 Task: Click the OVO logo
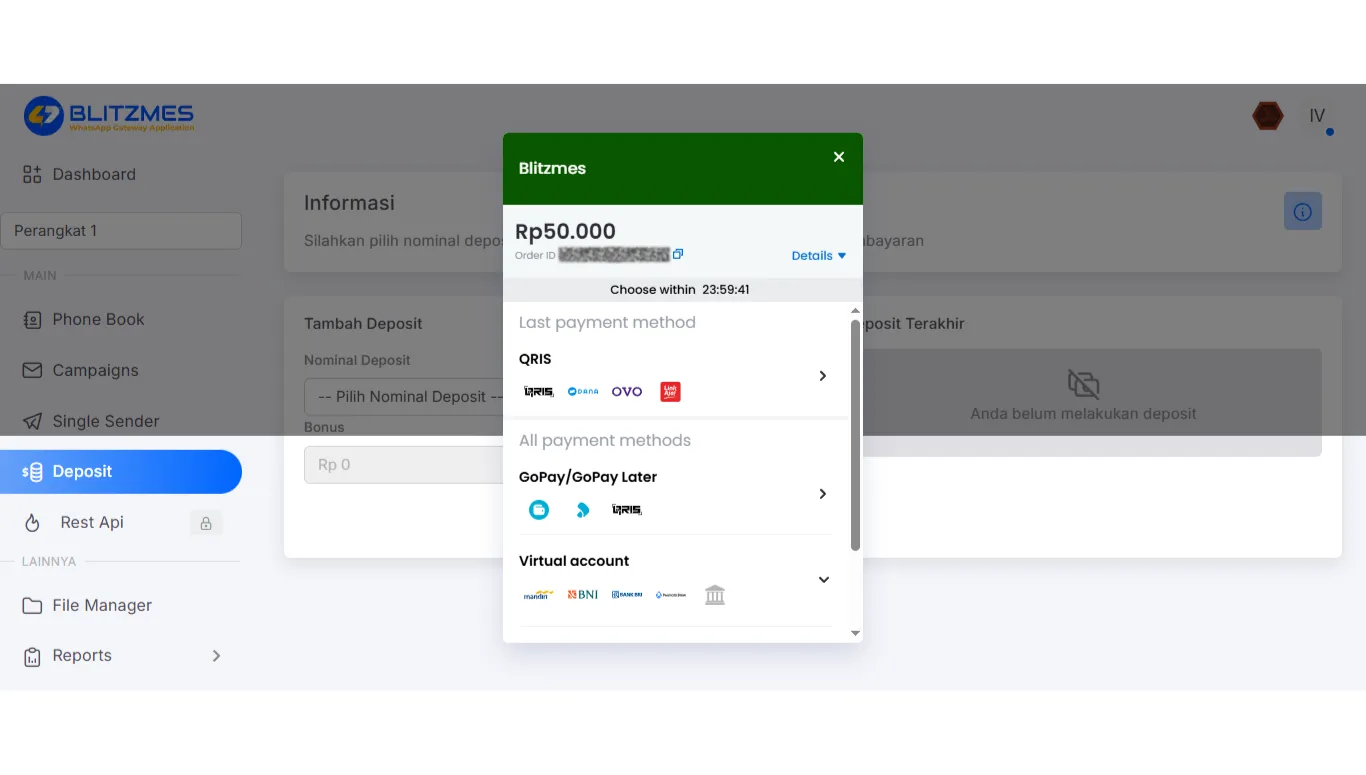pos(627,392)
